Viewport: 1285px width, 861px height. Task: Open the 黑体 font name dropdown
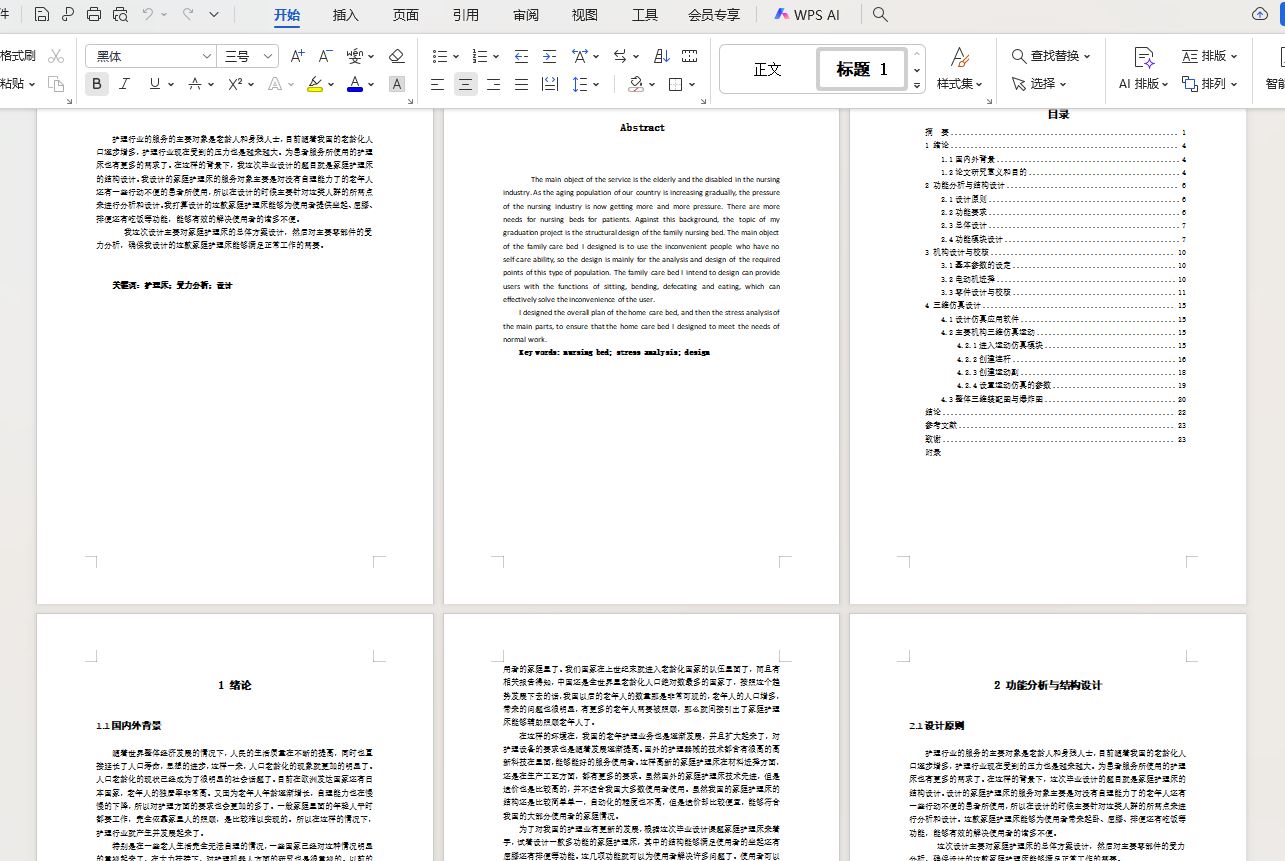click(207, 56)
